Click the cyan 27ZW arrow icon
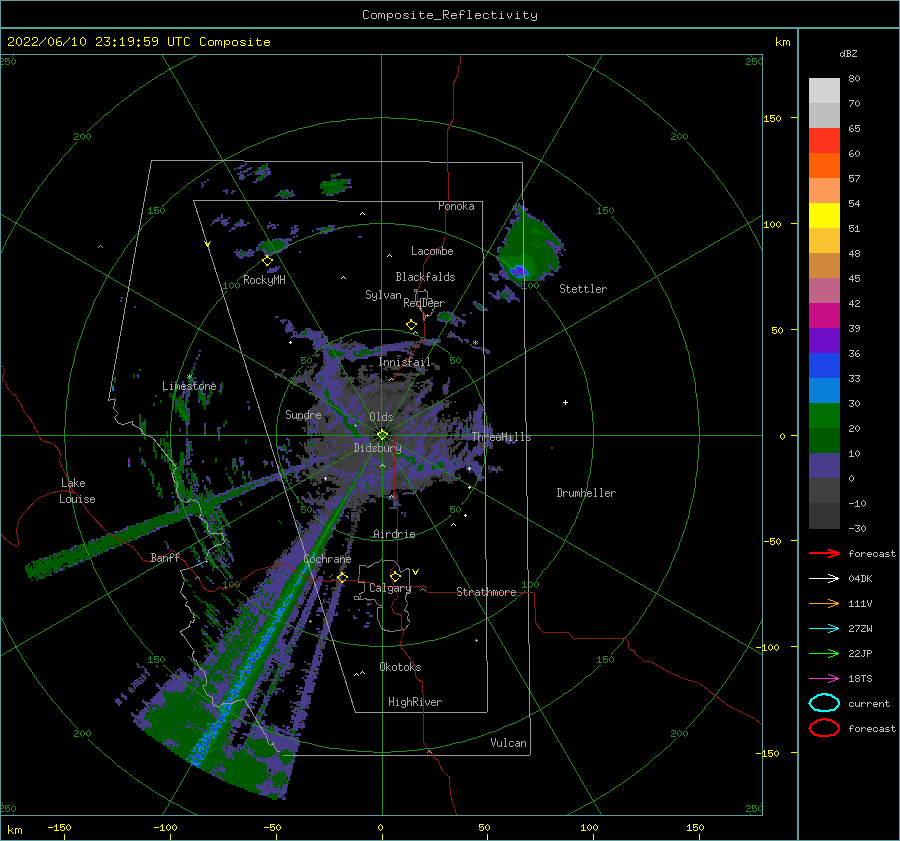This screenshot has height=841, width=900. [x=824, y=629]
